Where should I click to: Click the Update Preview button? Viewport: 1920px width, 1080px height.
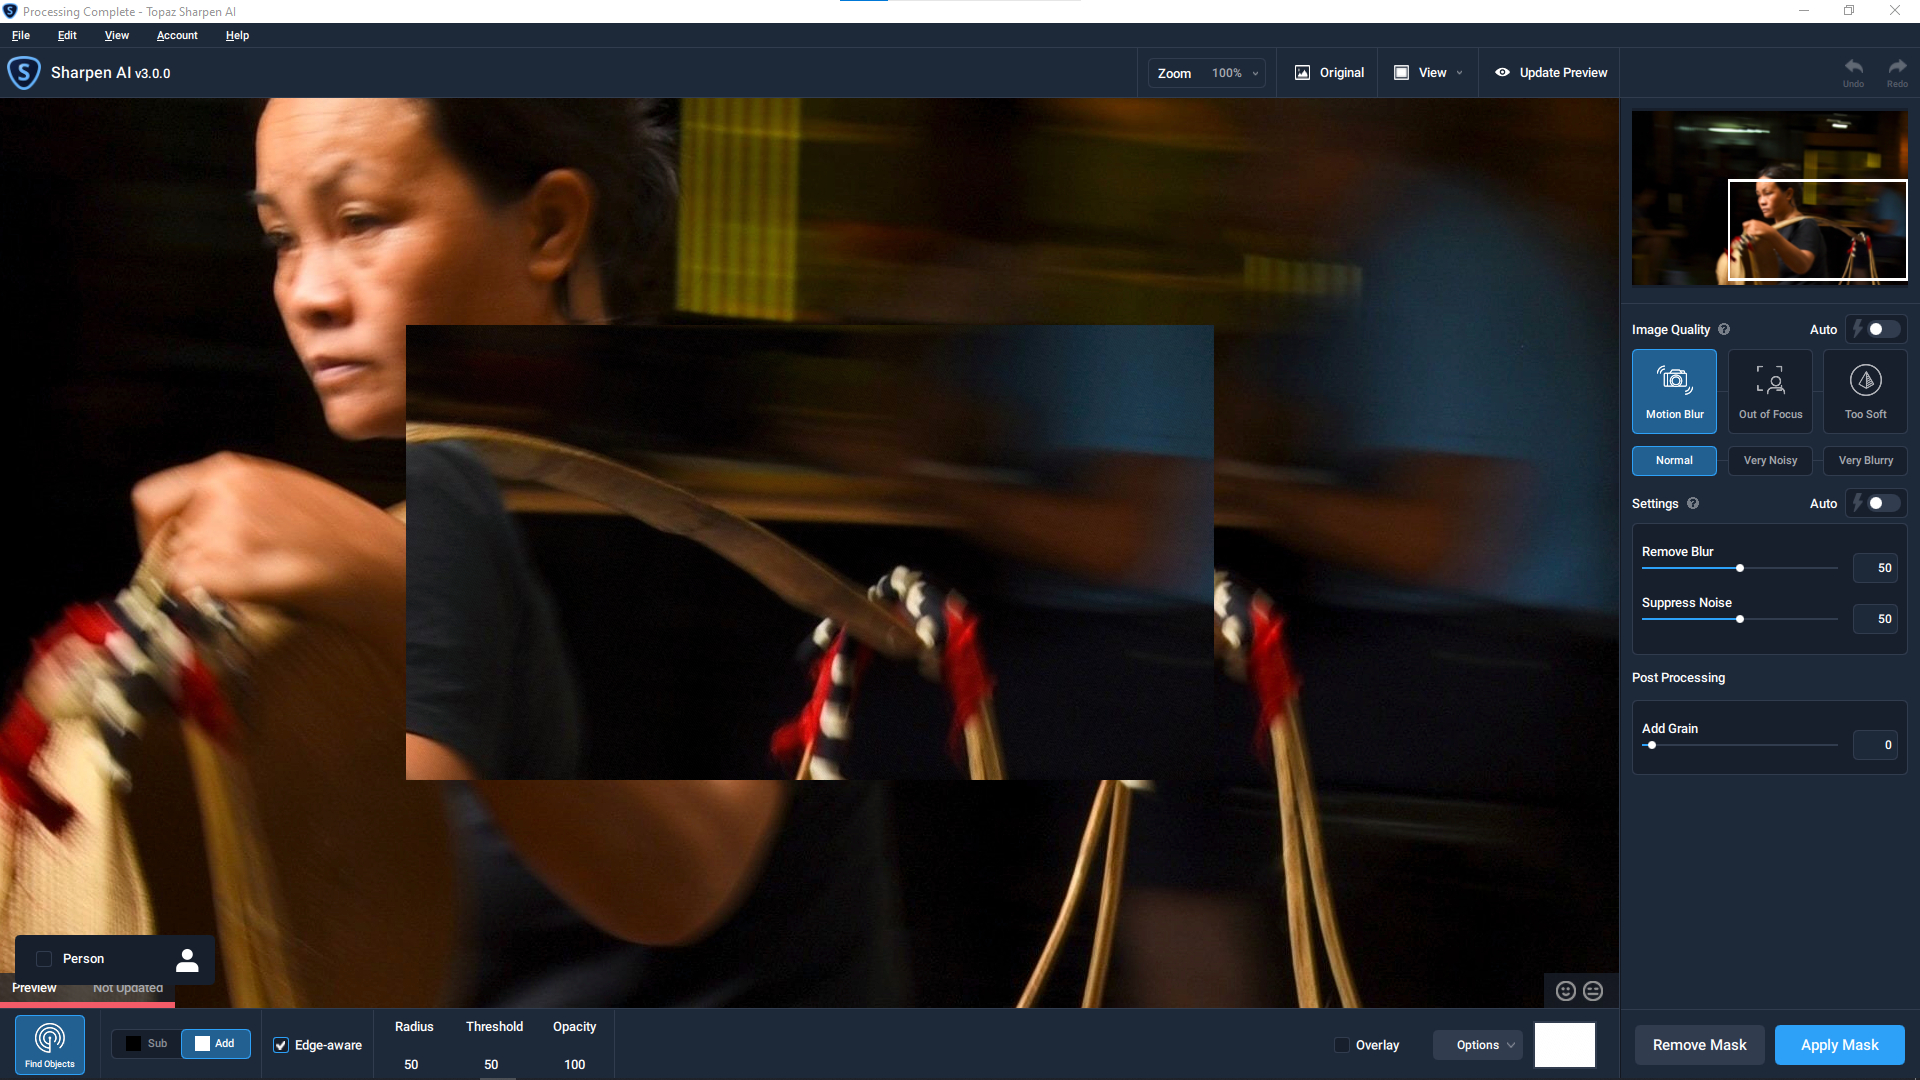pos(1551,73)
